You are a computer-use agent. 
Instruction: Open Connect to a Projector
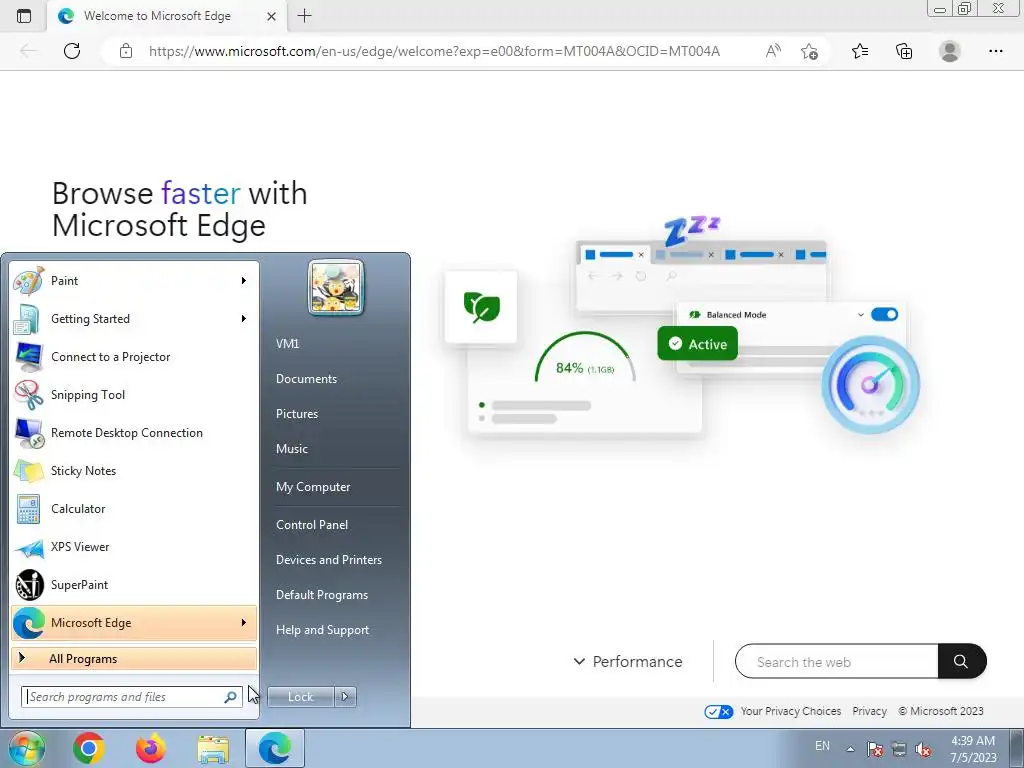(134, 357)
